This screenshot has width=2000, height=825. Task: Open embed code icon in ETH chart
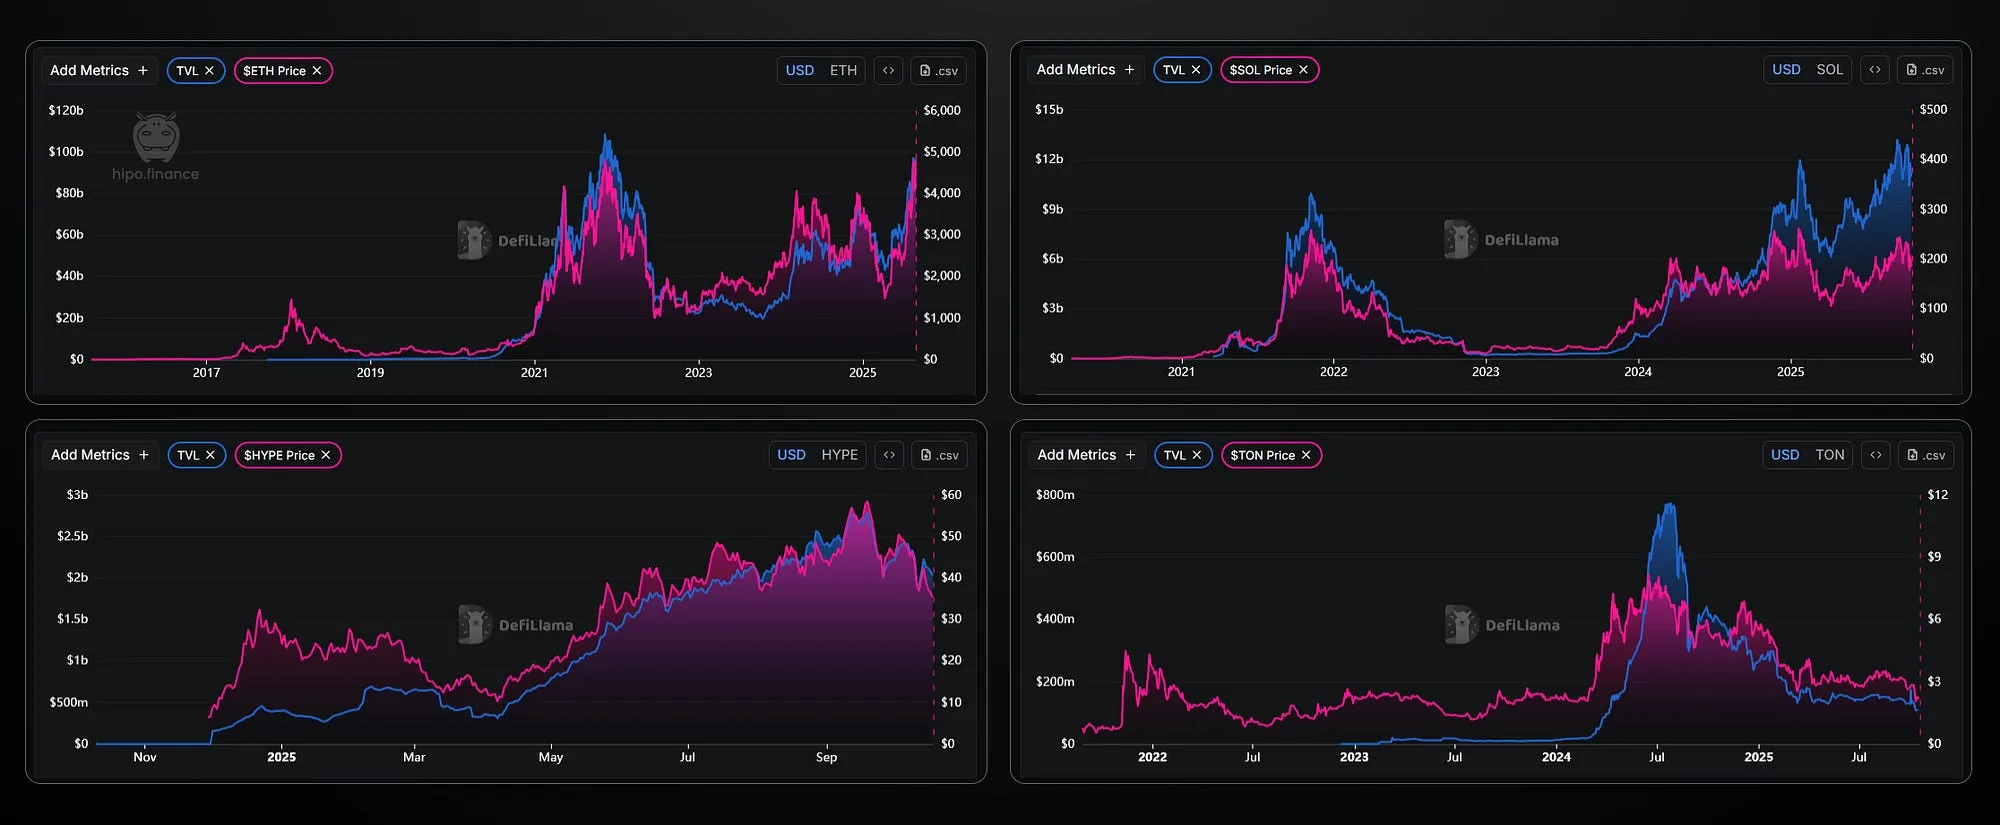tap(888, 70)
